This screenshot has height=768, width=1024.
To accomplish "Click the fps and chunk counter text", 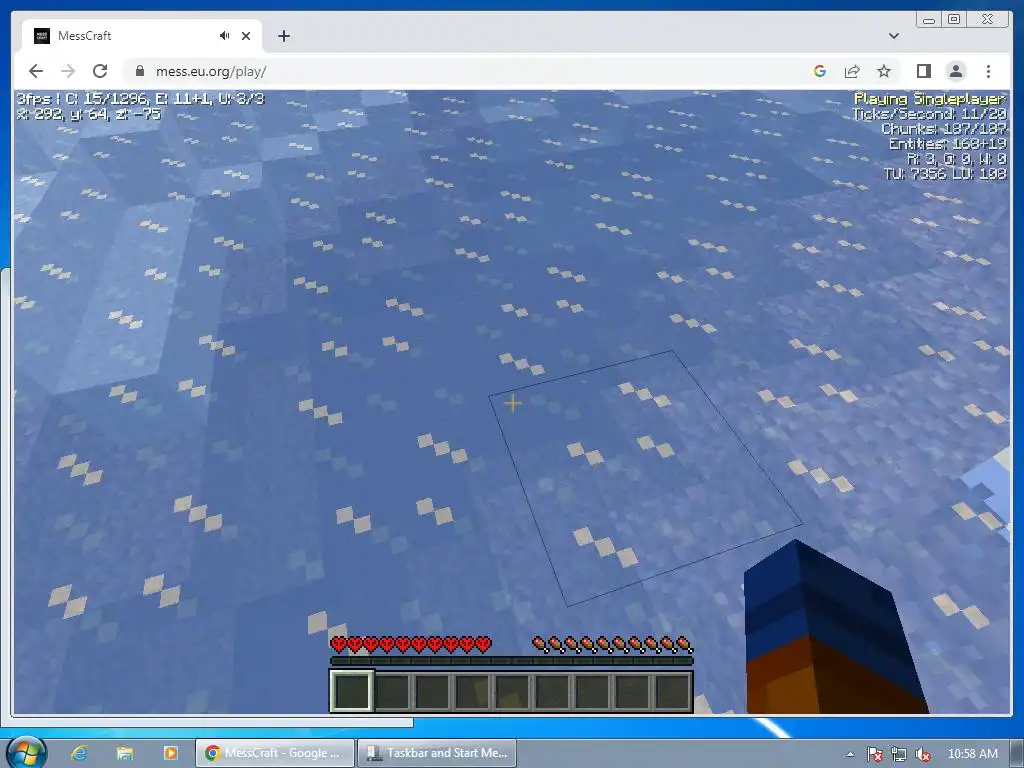I will coord(140,99).
